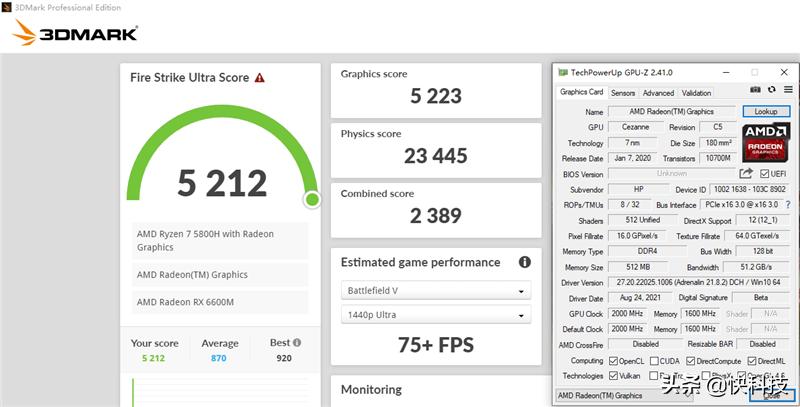Switch to the Graphics Card tab
Screen dimensions: 800x407
click(x=581, y=92)
